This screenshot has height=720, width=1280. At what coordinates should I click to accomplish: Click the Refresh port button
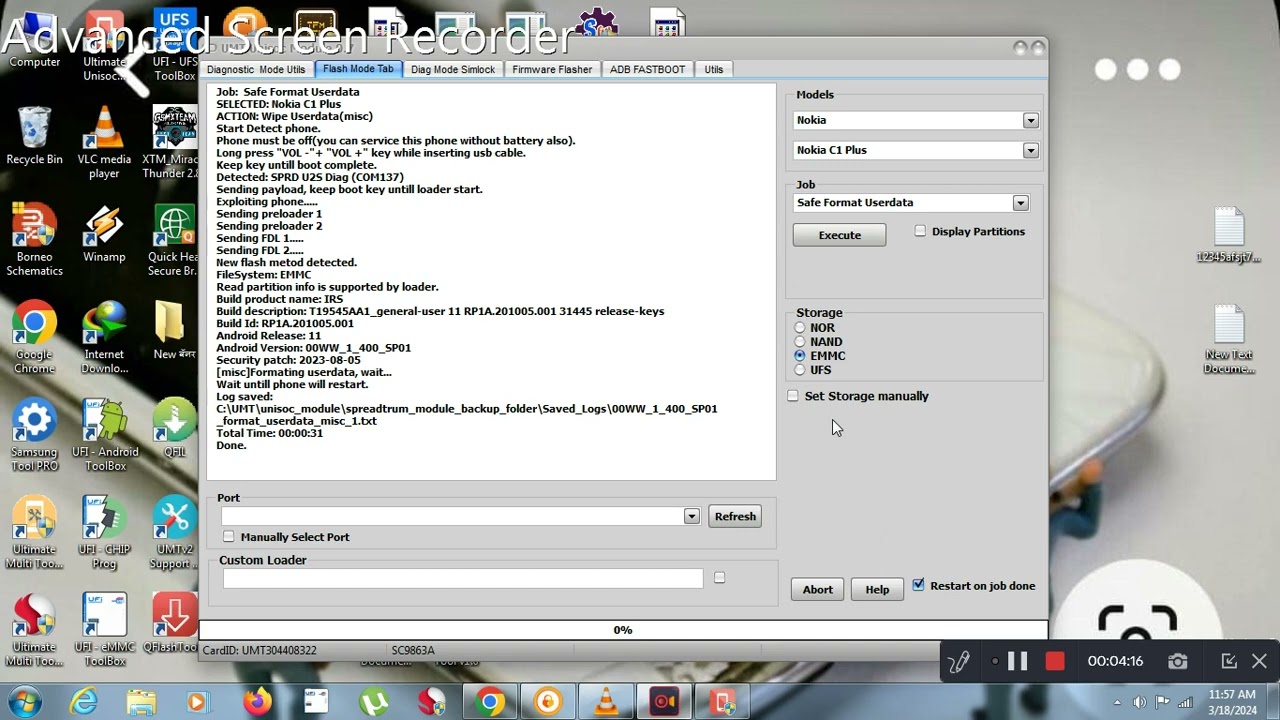(x=735, y=516)
